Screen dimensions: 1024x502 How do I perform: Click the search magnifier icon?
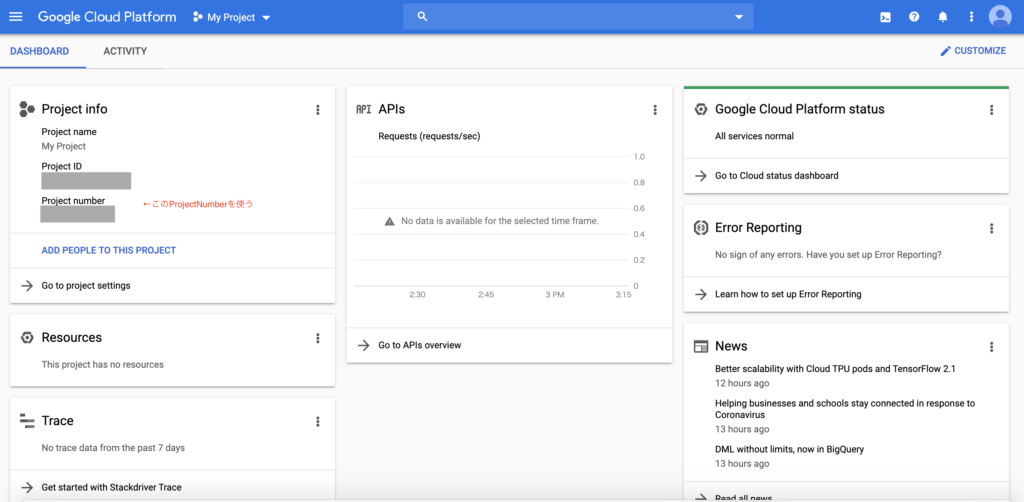pyautogui.click(x=422, y=17)
